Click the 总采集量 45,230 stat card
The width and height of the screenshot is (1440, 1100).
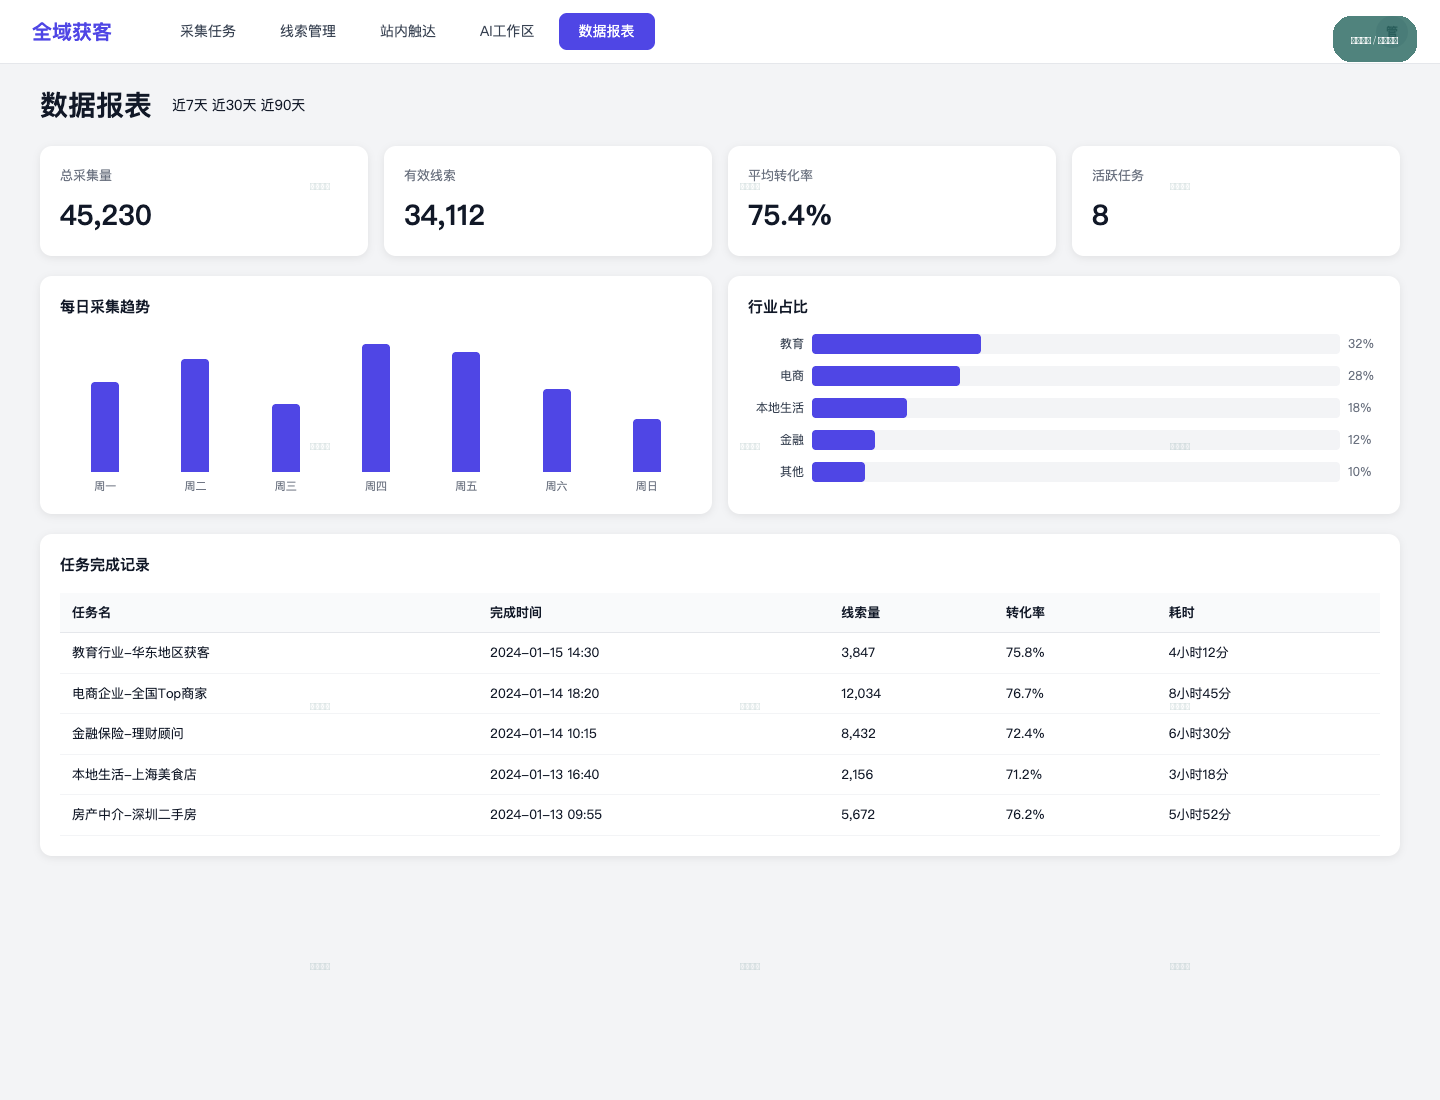(204, 201)
